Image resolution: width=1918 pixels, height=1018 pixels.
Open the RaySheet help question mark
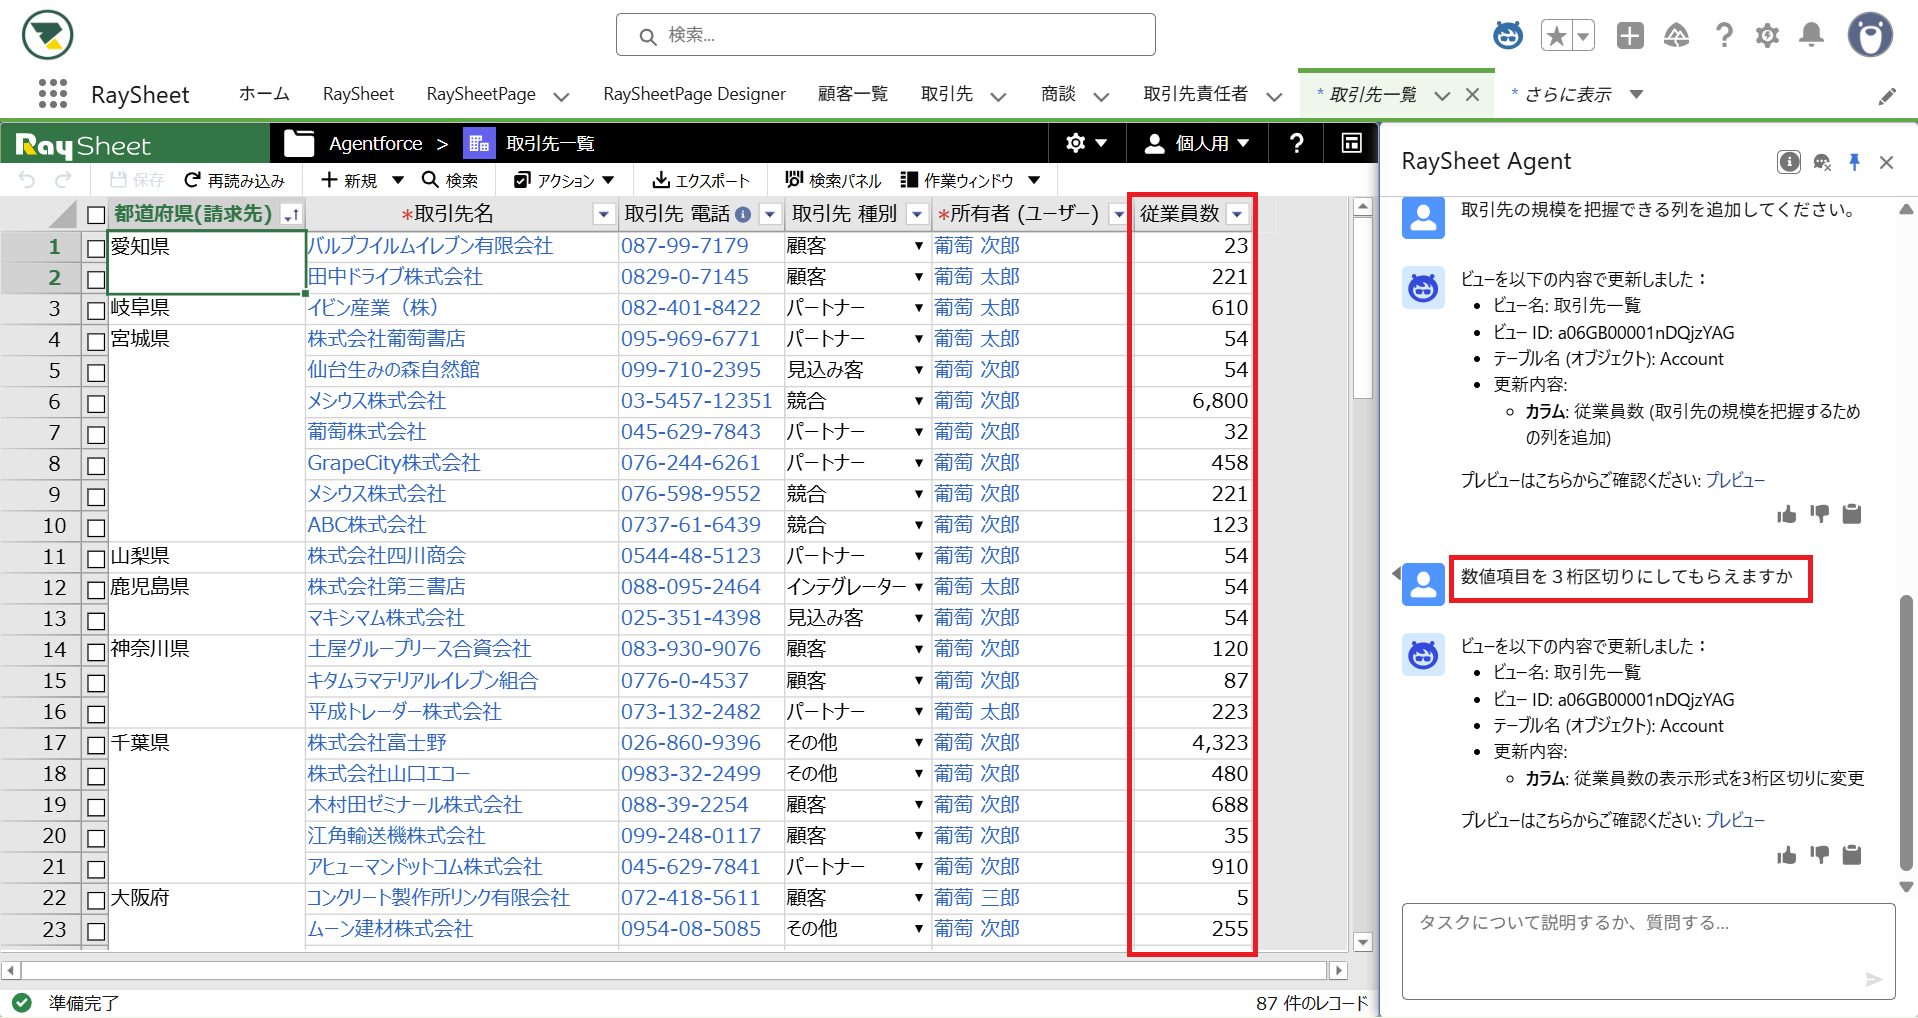tap(1296, 143)
